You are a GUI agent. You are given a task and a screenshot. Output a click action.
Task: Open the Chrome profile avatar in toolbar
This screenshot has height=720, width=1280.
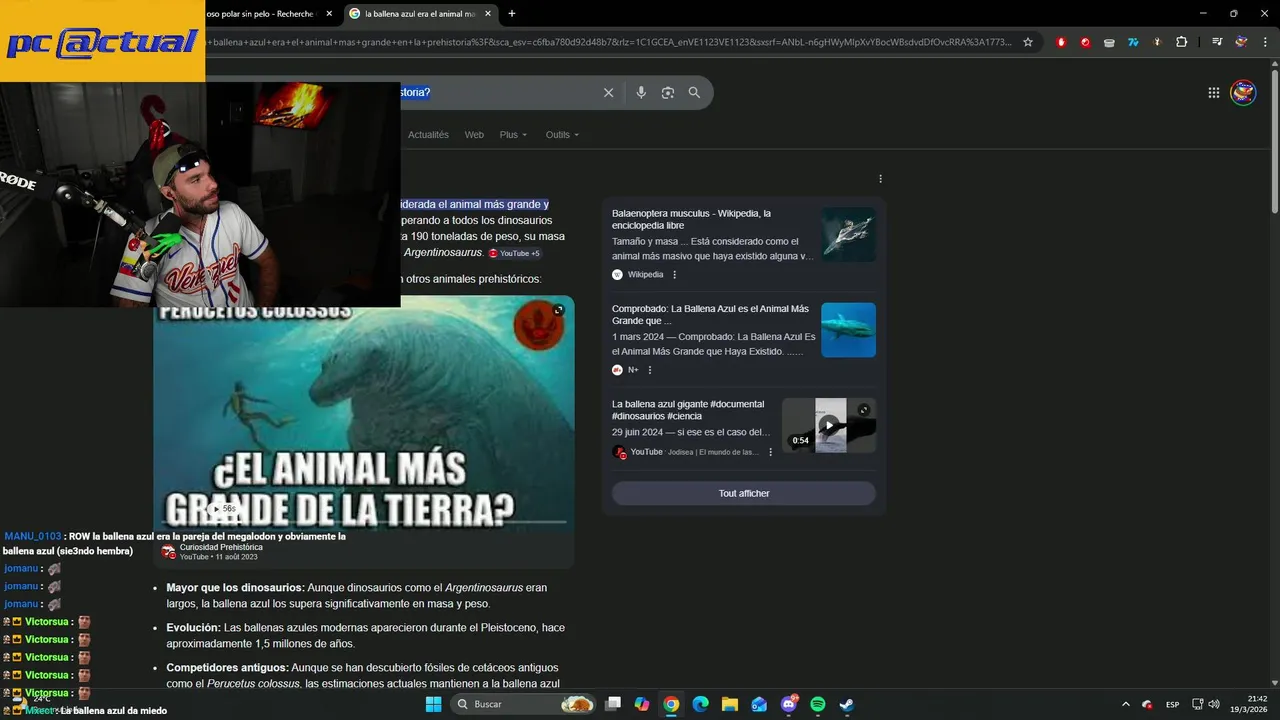(1241, 42)
